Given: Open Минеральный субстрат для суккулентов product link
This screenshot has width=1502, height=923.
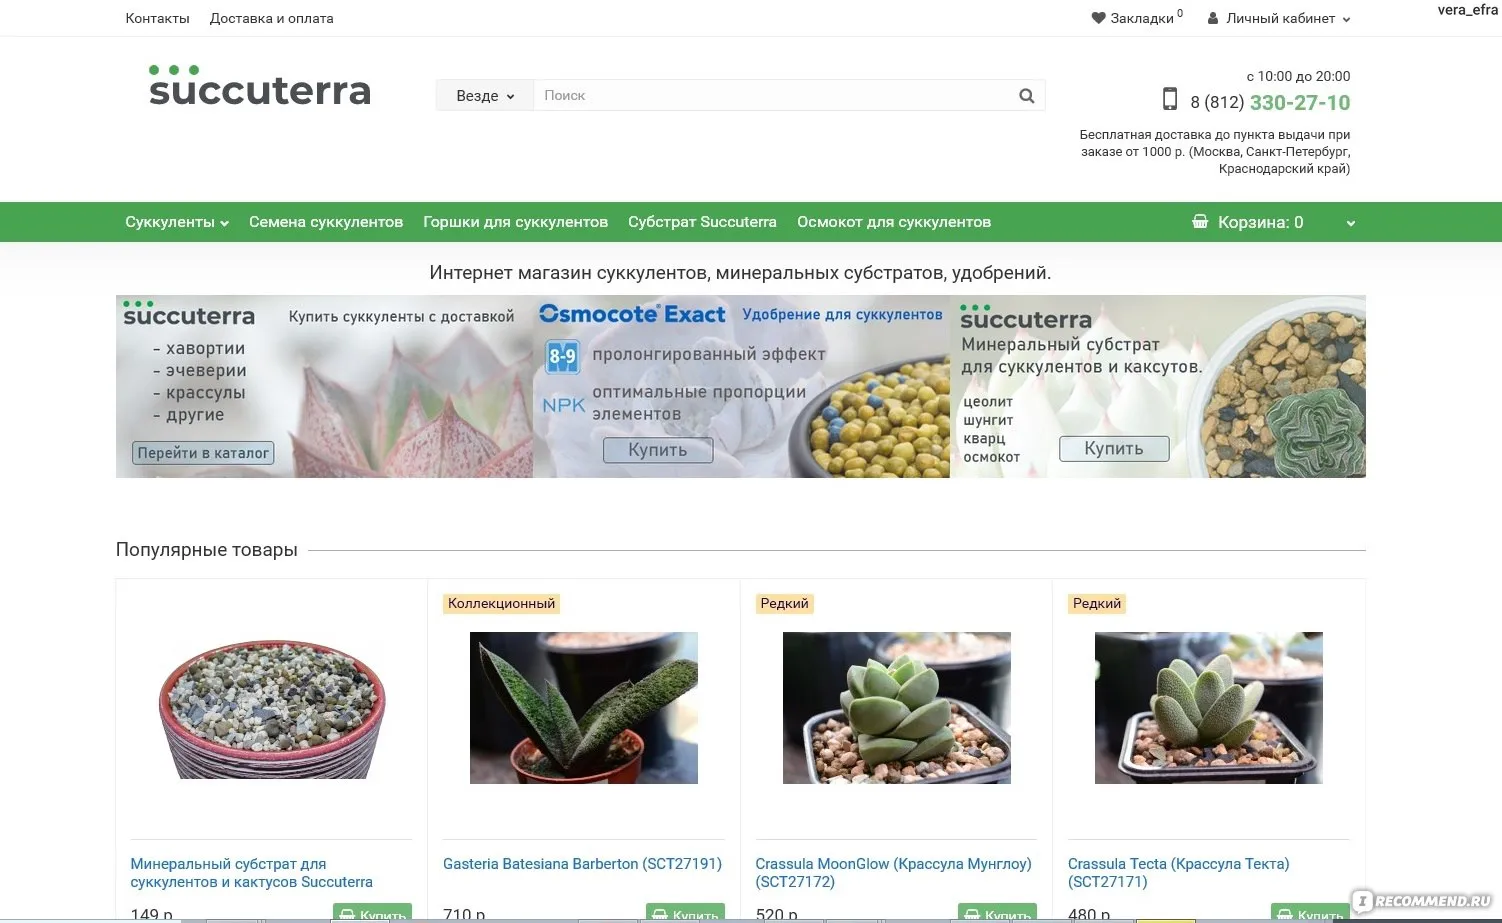Looking at the screenshot, I should click(251, 873).
